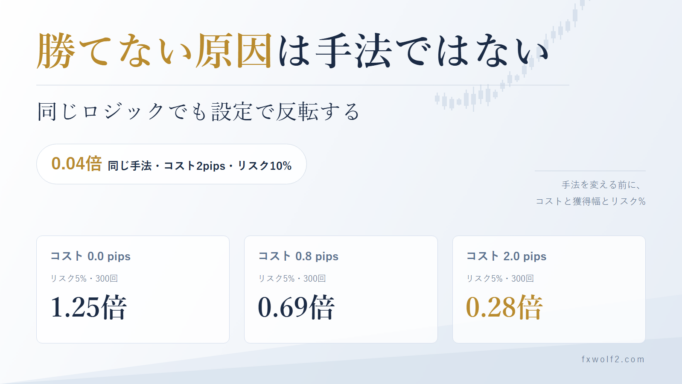682x384 pixels.
Task: Click the divider line under the headline
Action: click(x=303, y=85)
